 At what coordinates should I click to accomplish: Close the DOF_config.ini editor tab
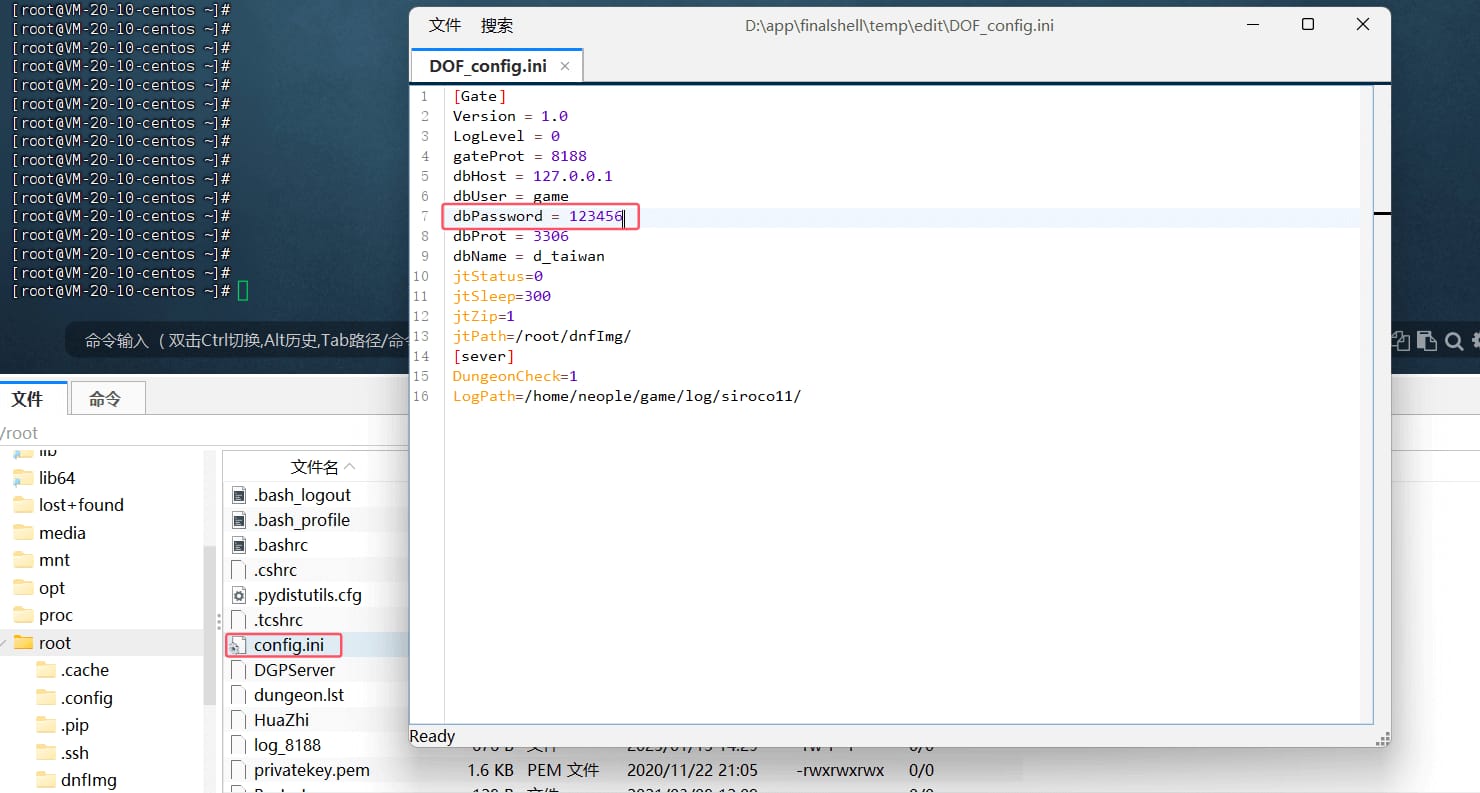(x=565, y=66)
